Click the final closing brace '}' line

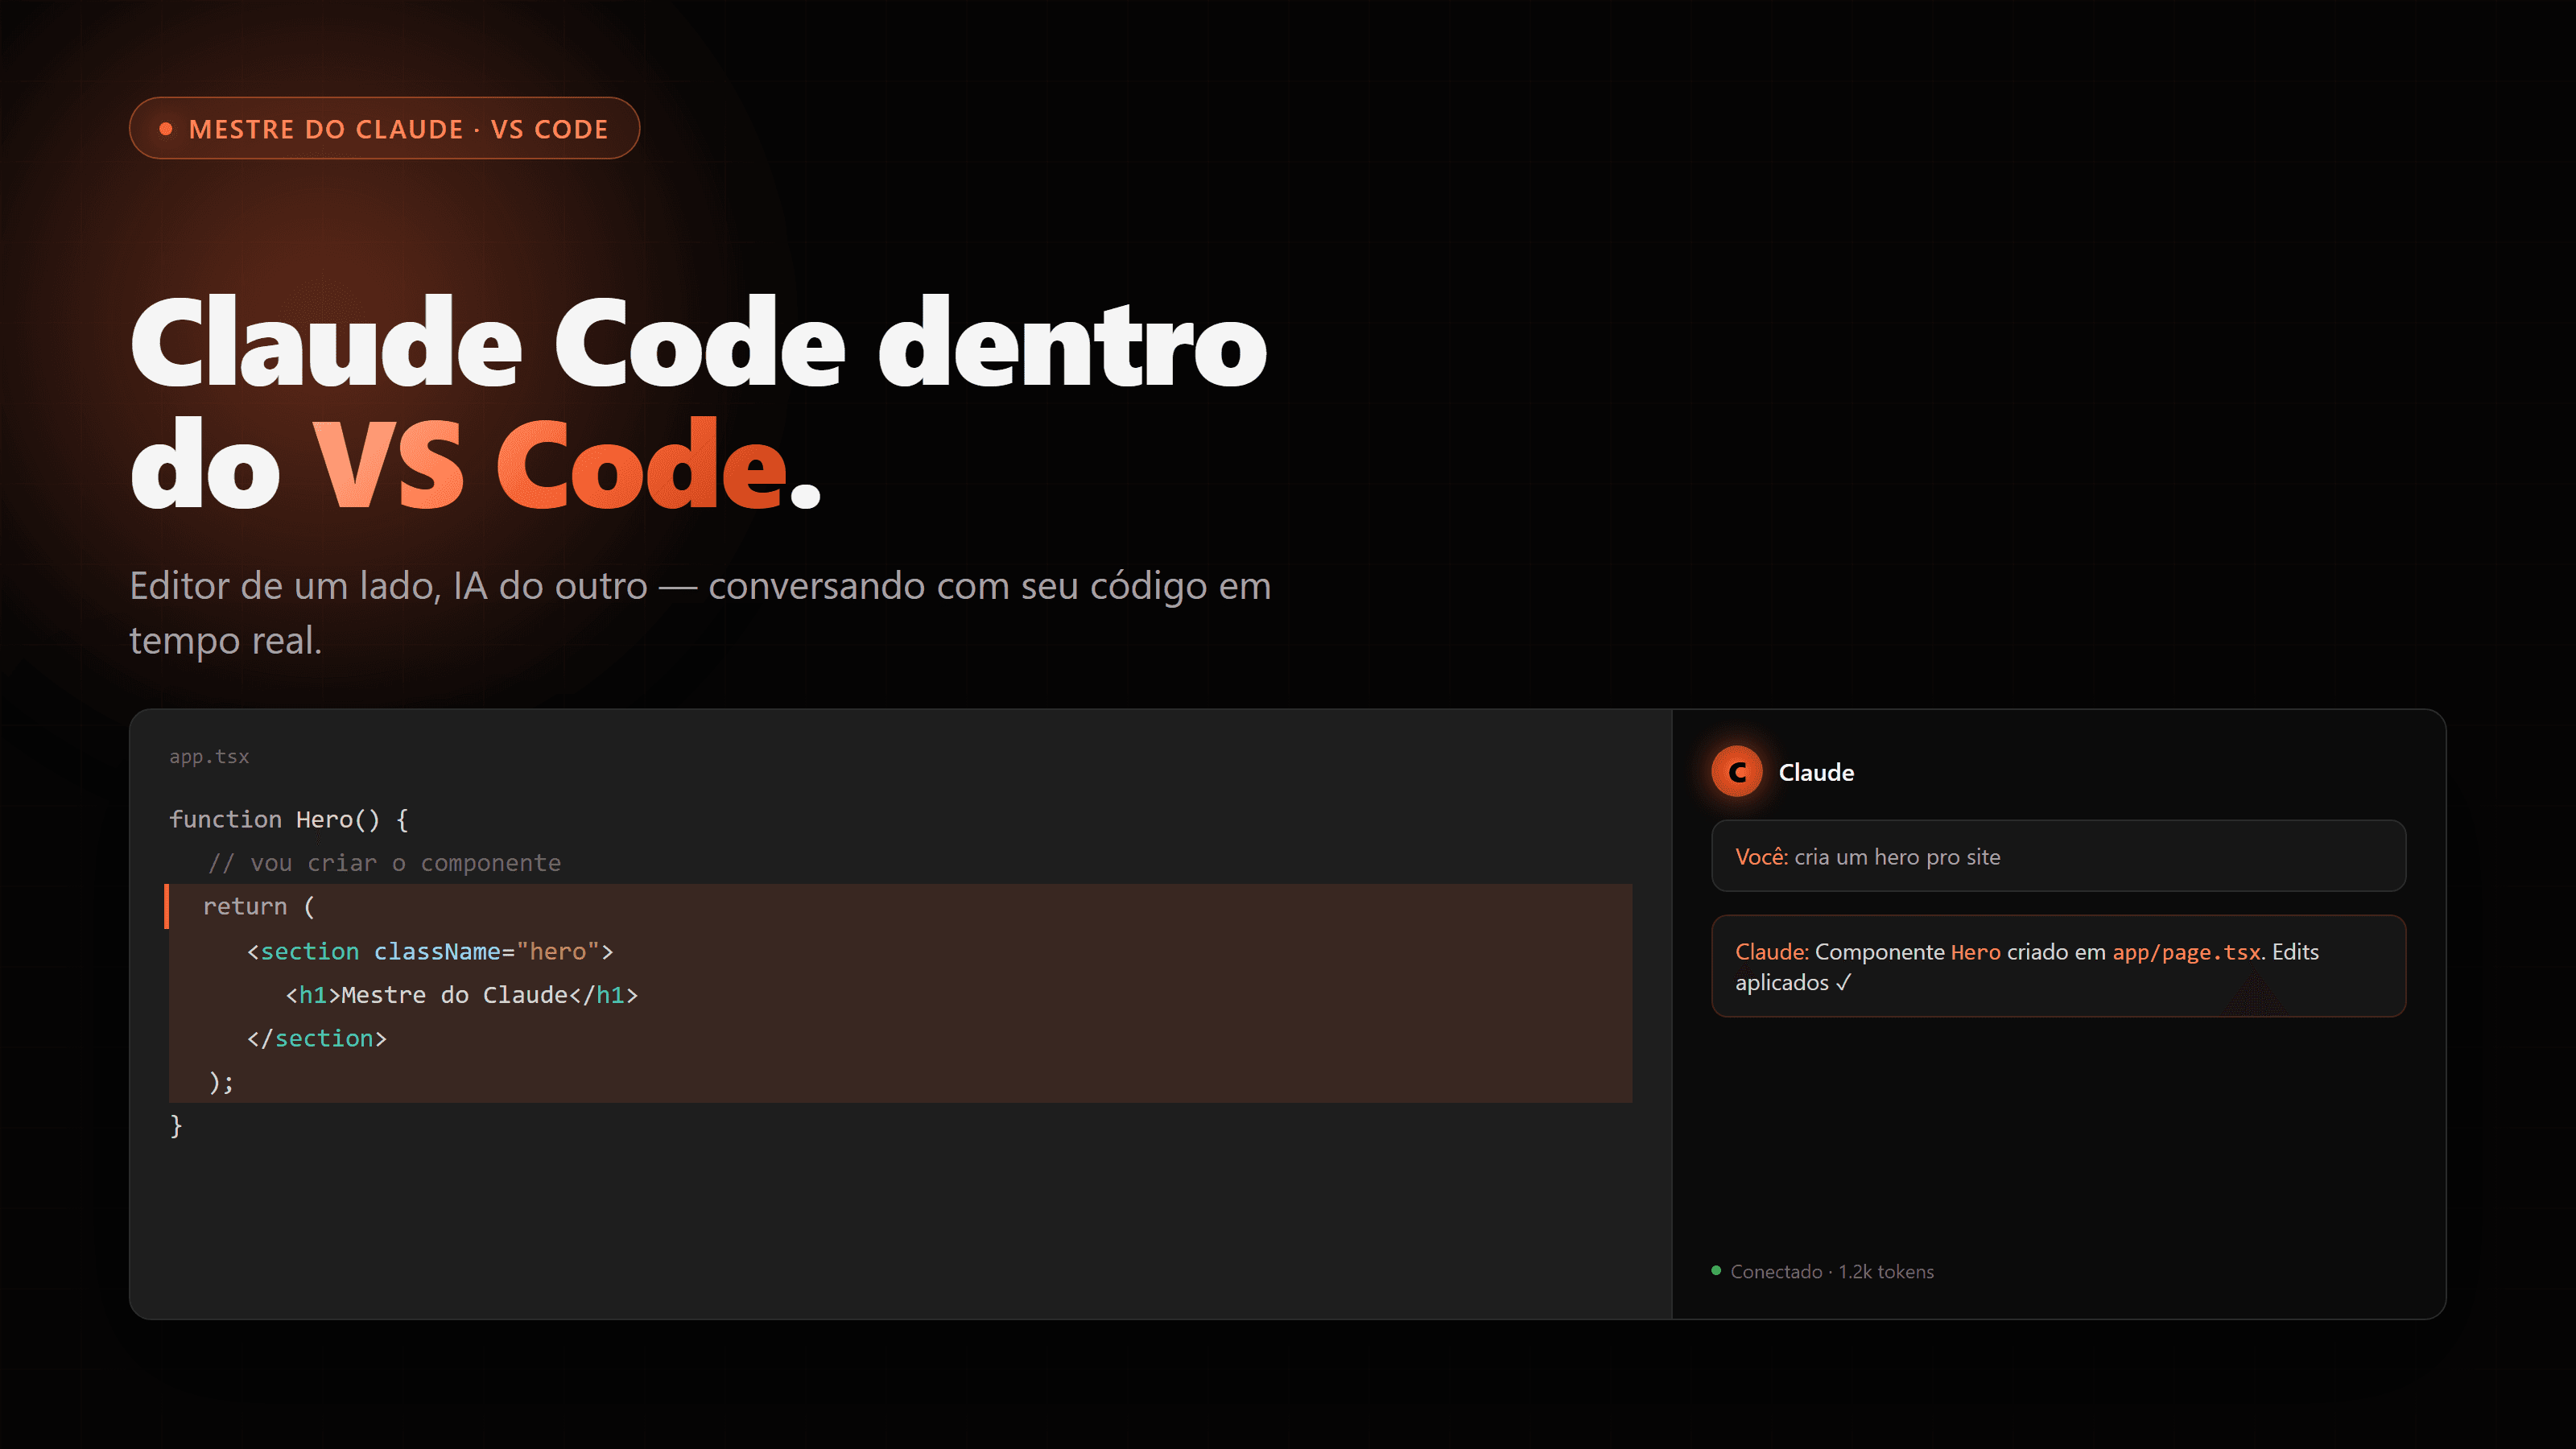tap(176, 1126)
